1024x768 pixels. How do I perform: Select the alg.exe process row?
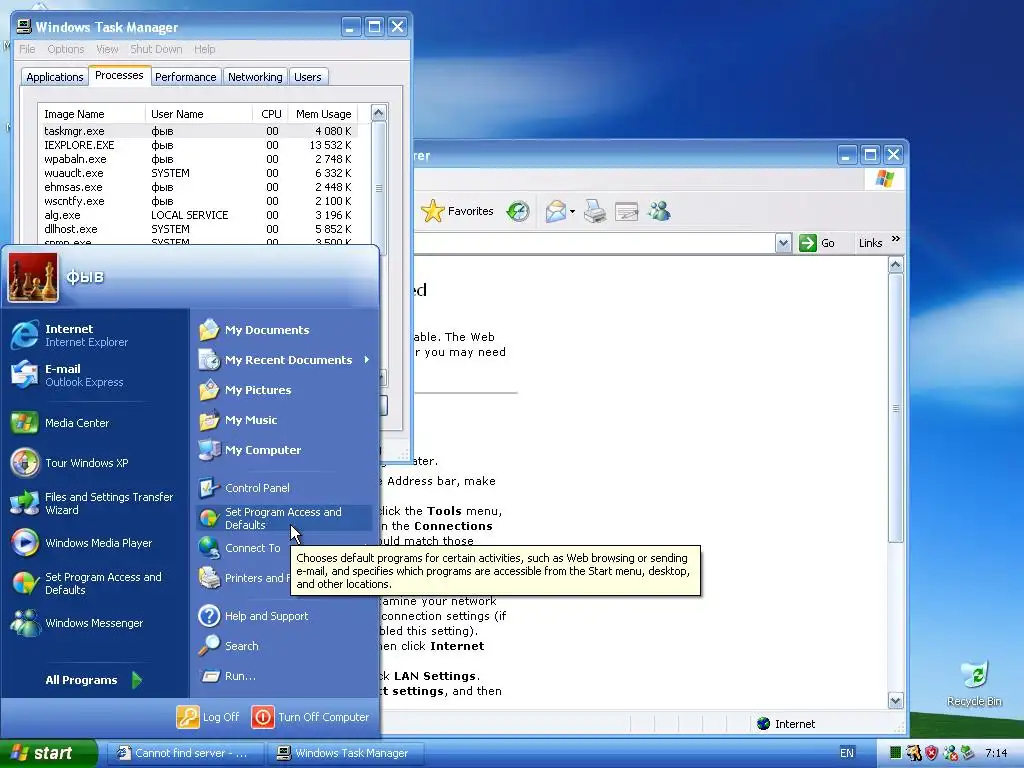coord(198,215)
